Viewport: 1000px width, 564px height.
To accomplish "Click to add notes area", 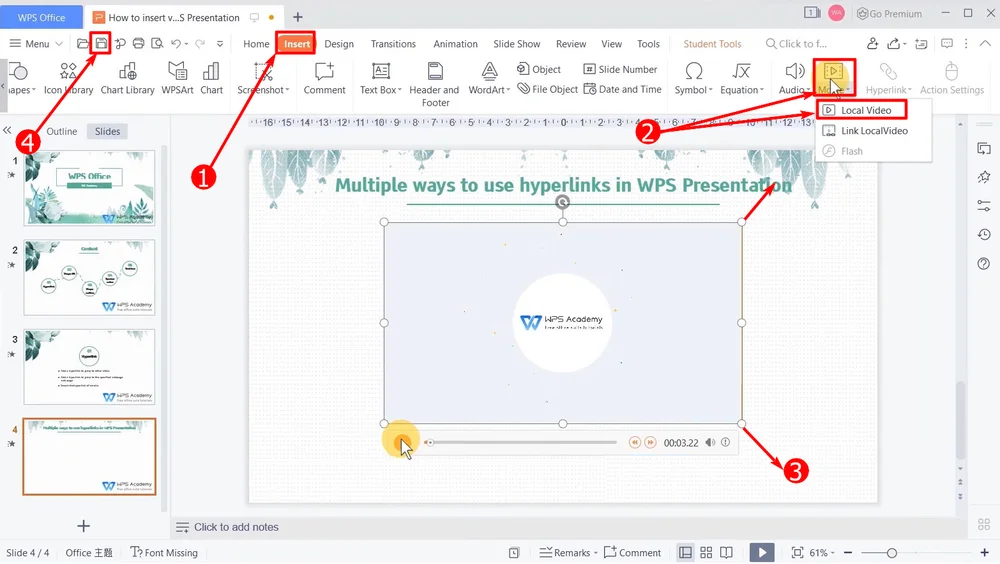I will [x=236, y=527].
